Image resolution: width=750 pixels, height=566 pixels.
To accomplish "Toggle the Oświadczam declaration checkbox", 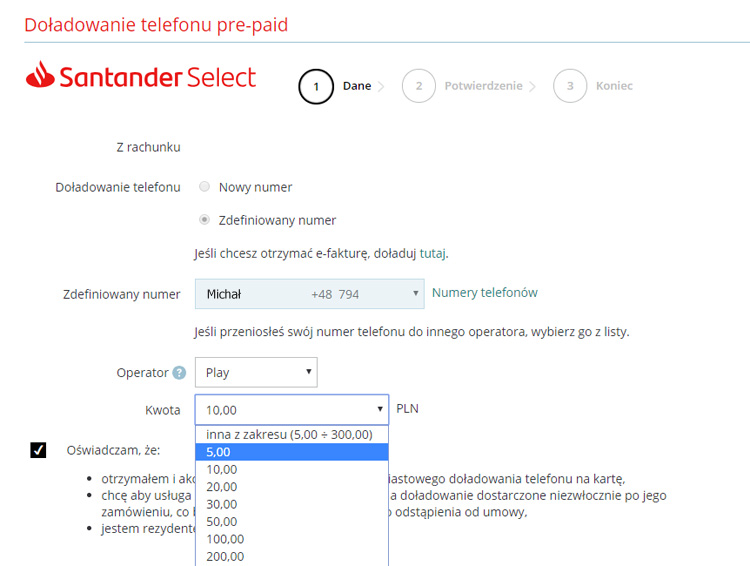I will [x=38, y=450].
